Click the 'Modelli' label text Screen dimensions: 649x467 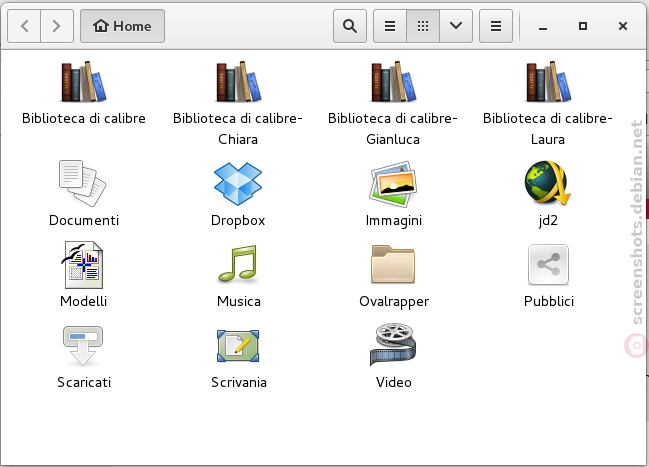84,301
